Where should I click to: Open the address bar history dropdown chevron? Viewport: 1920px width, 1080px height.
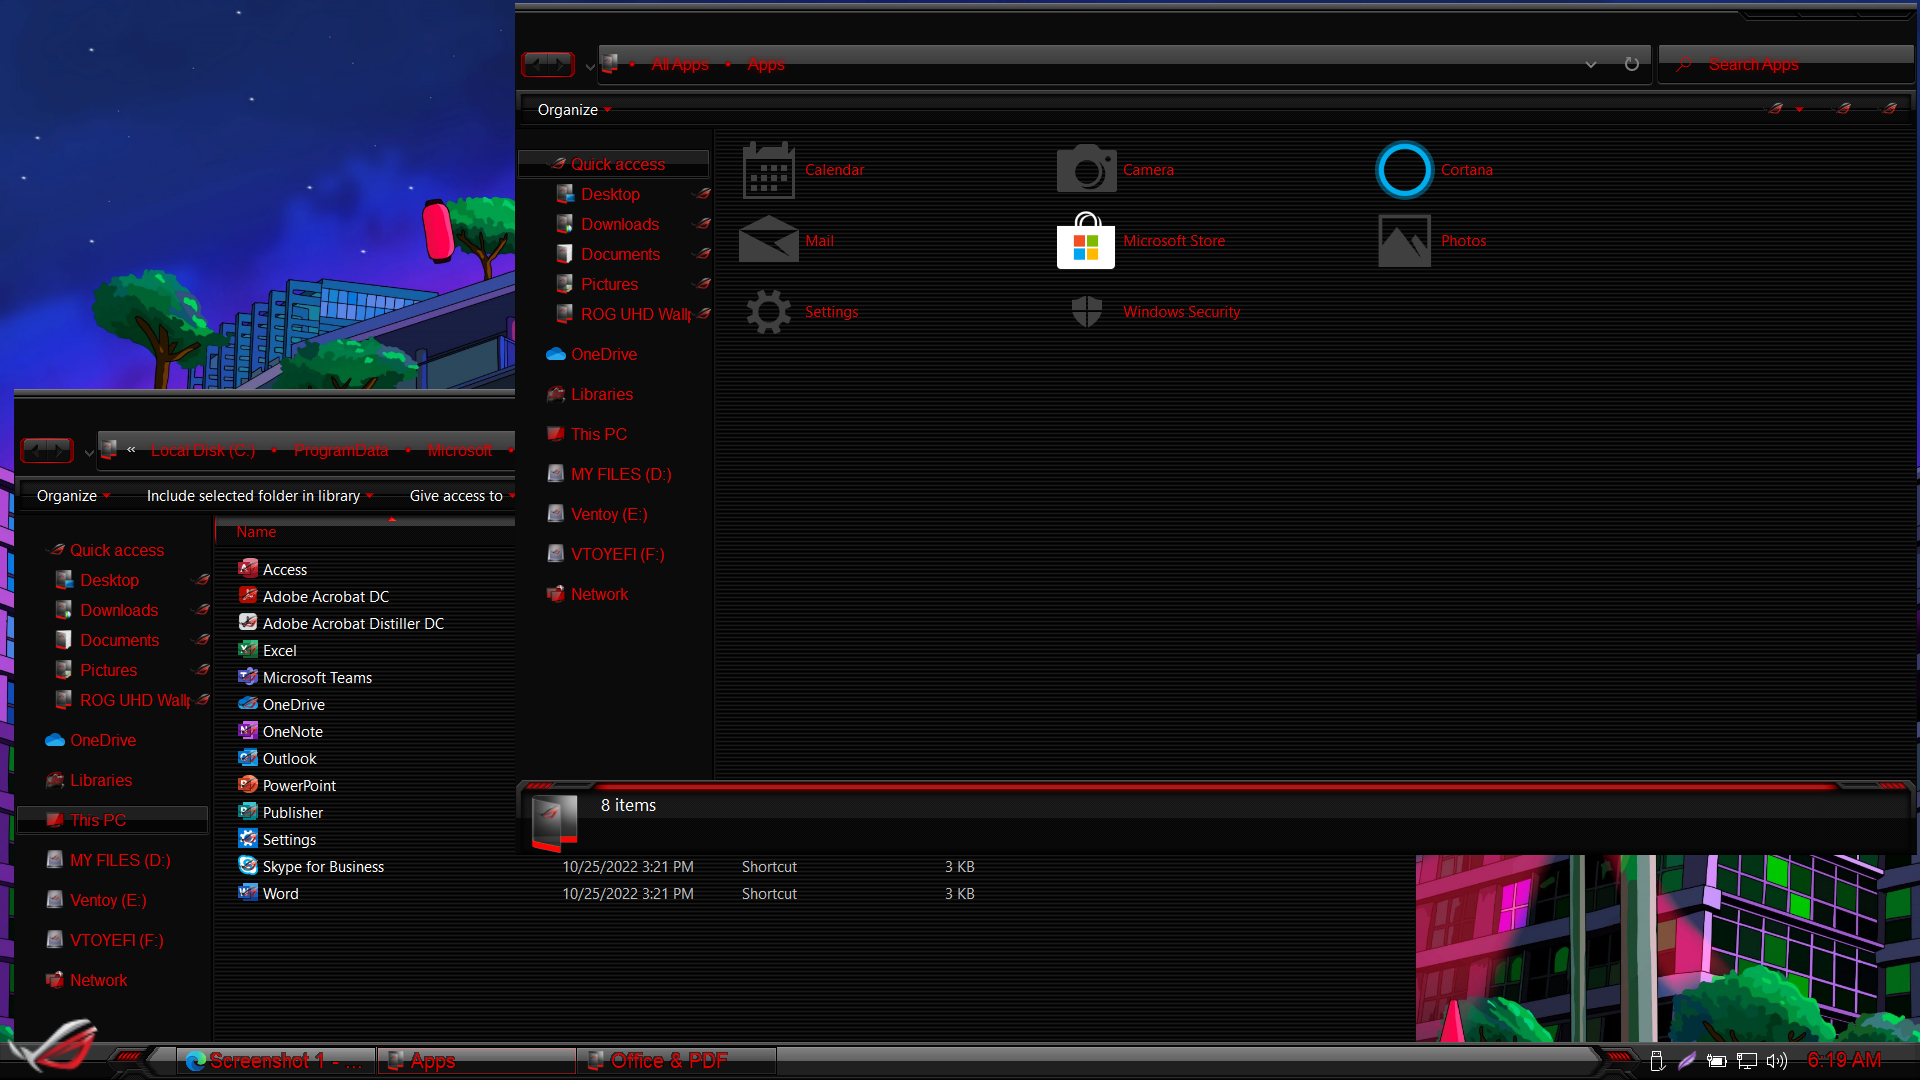tap(1590, 64)
